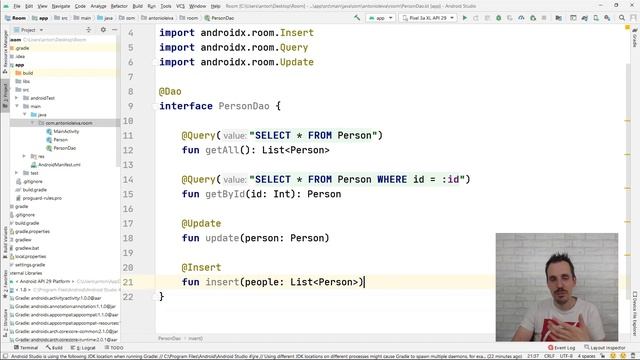This screenshot has height=360, width=640.
Task: Click the PersonDao interface name in code
Action: 244,106
